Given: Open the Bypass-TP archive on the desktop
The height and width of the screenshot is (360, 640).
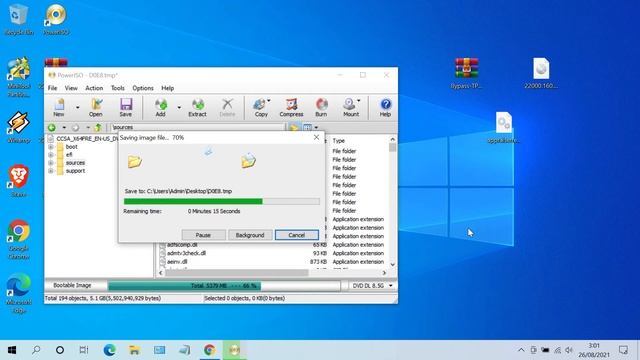Looking at the screenshot, I should coord(466,73).
